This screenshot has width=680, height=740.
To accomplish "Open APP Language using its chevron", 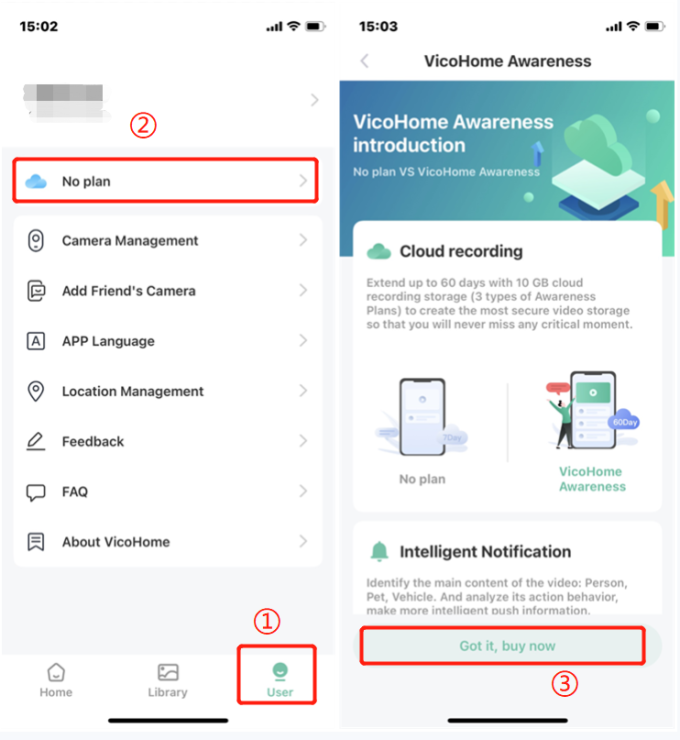I will (x=303, y=340).
